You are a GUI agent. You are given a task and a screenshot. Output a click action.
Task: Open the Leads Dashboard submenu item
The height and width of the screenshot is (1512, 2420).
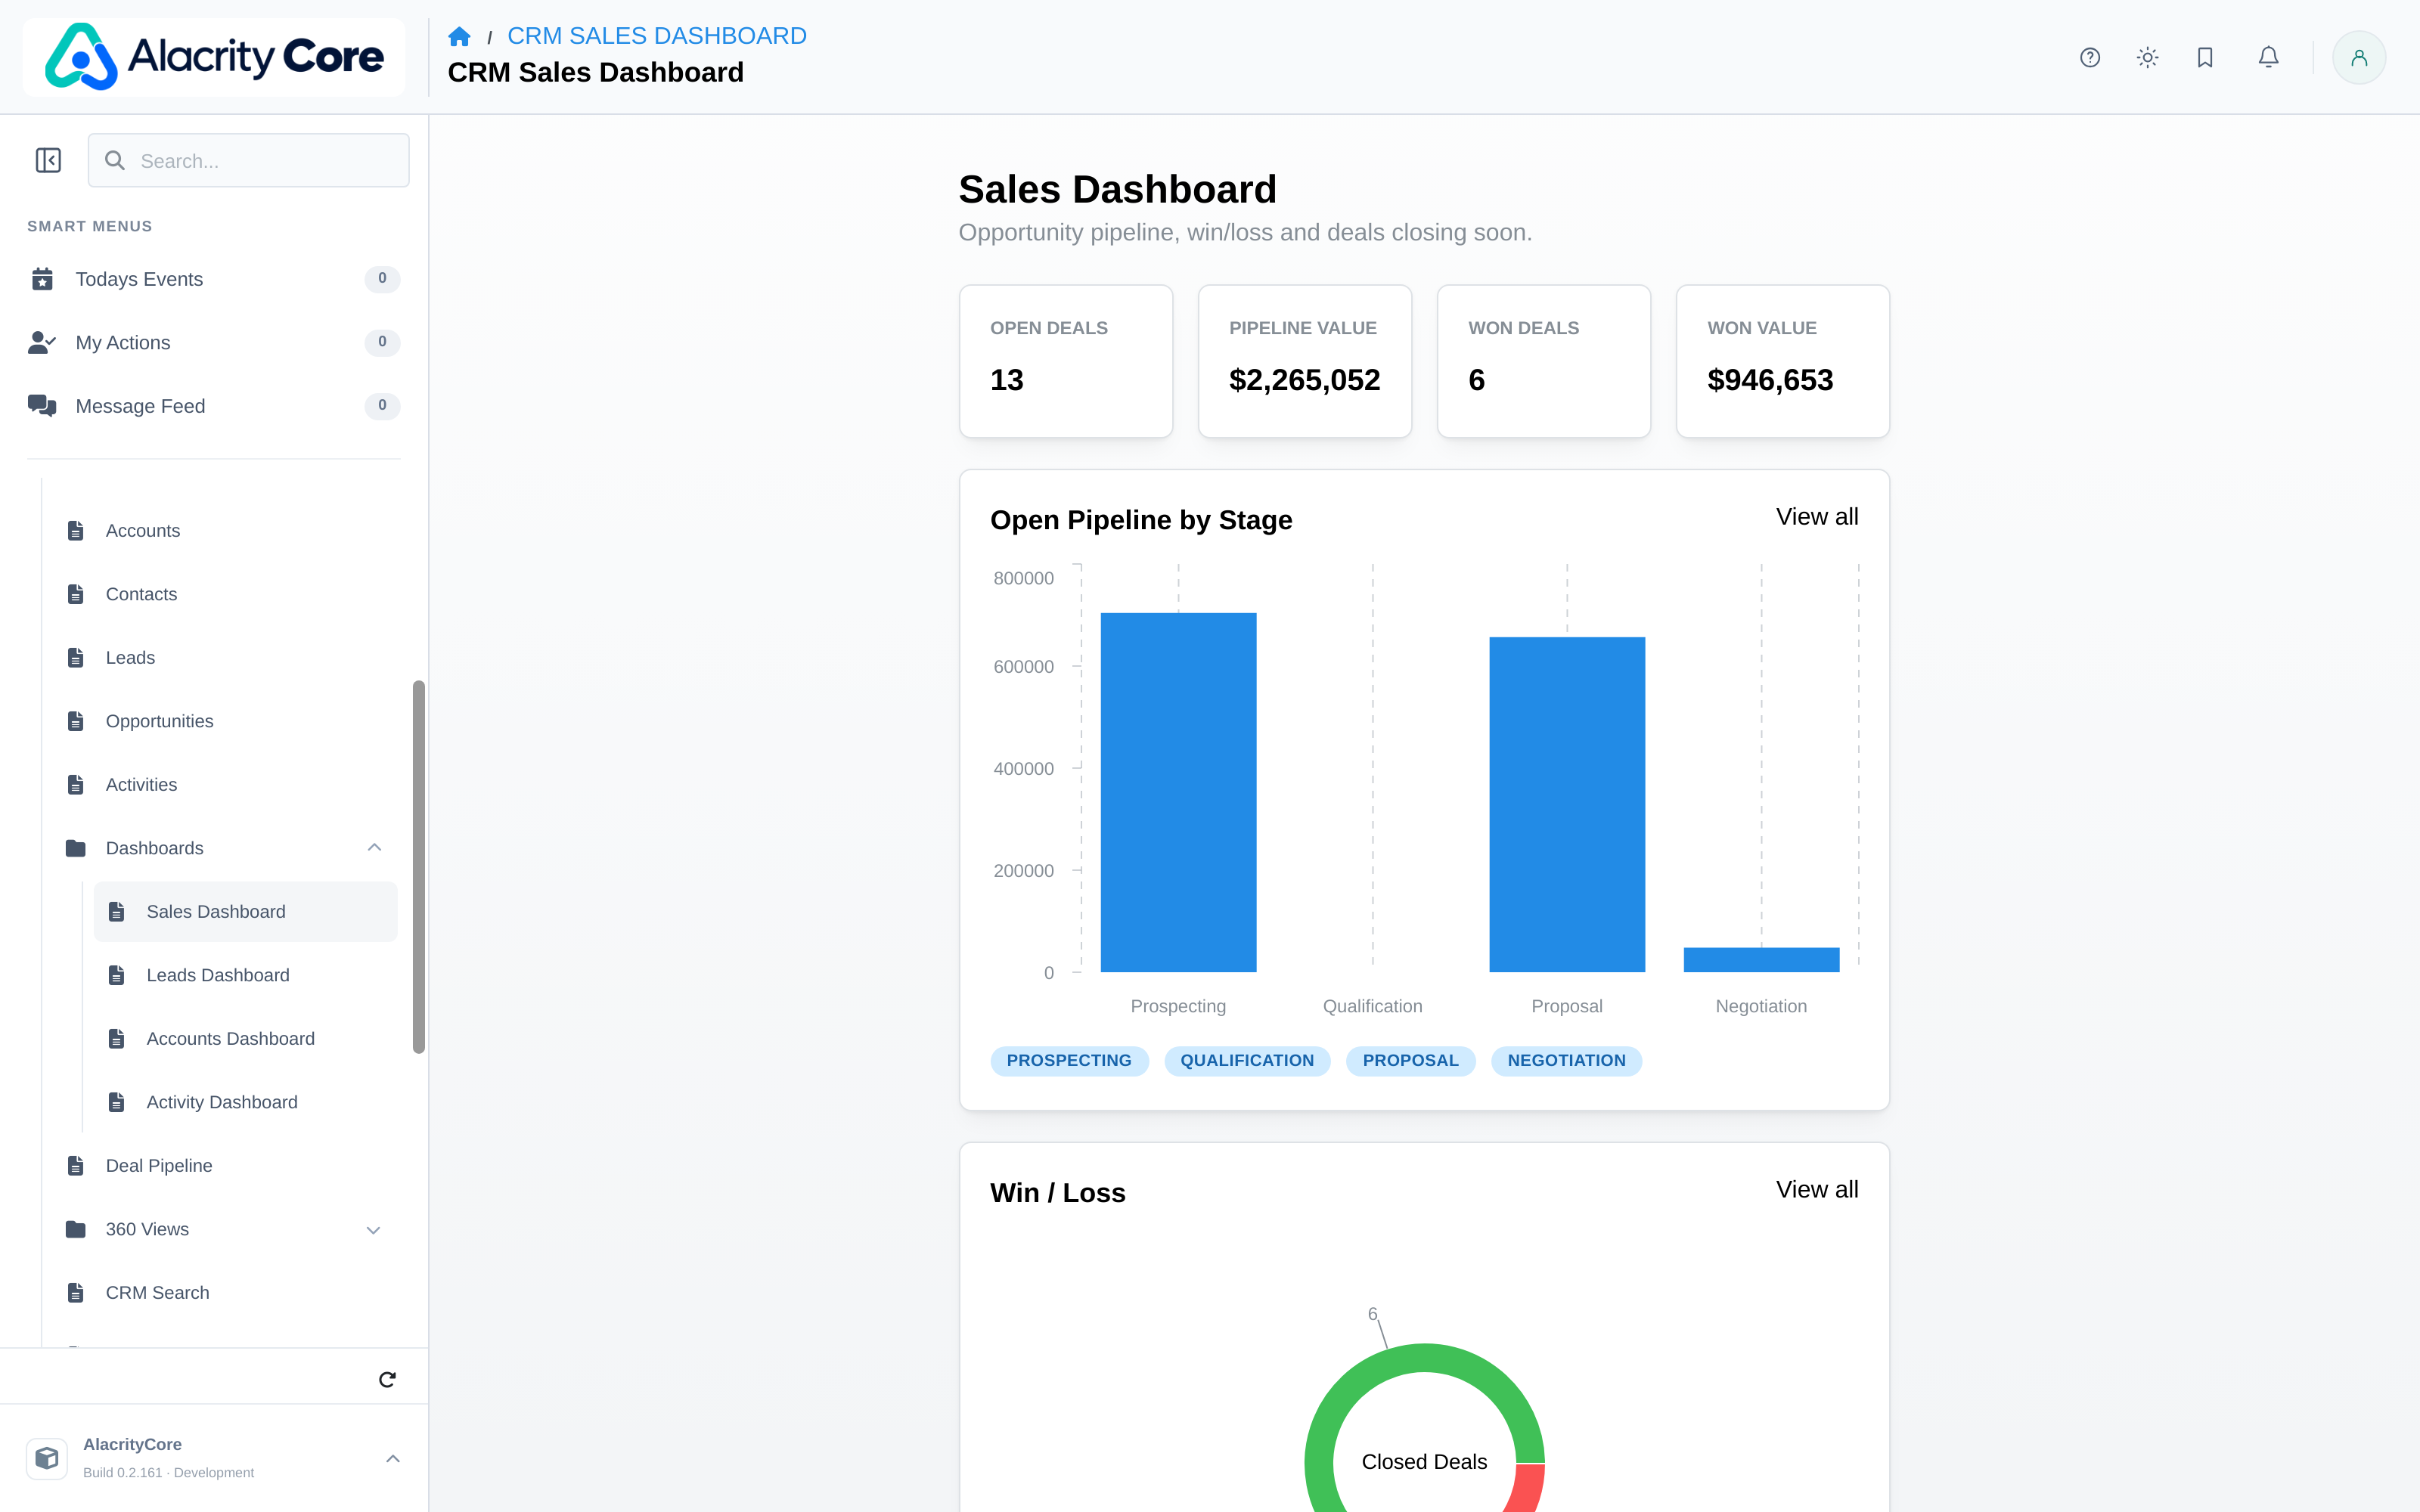(245, 975)
